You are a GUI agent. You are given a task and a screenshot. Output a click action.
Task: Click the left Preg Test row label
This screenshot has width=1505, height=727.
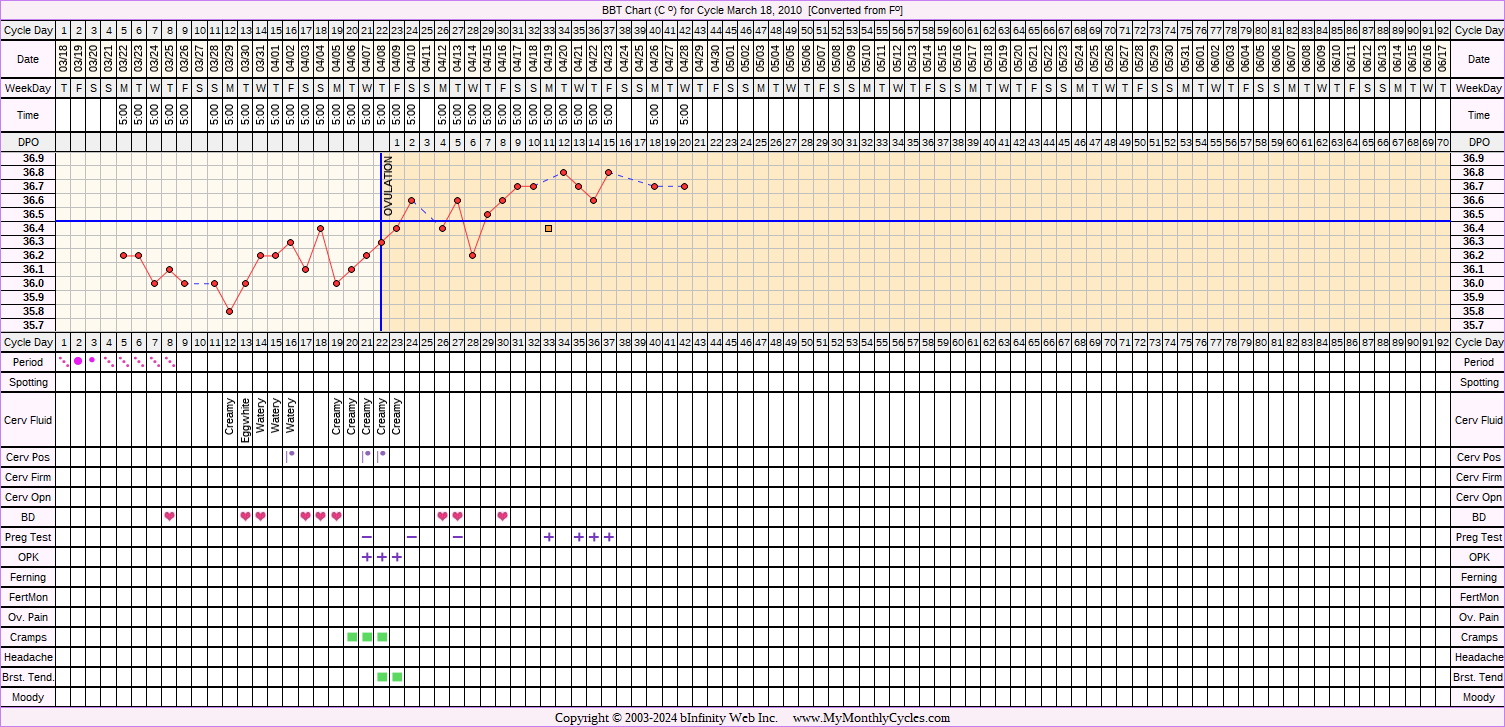28,537
